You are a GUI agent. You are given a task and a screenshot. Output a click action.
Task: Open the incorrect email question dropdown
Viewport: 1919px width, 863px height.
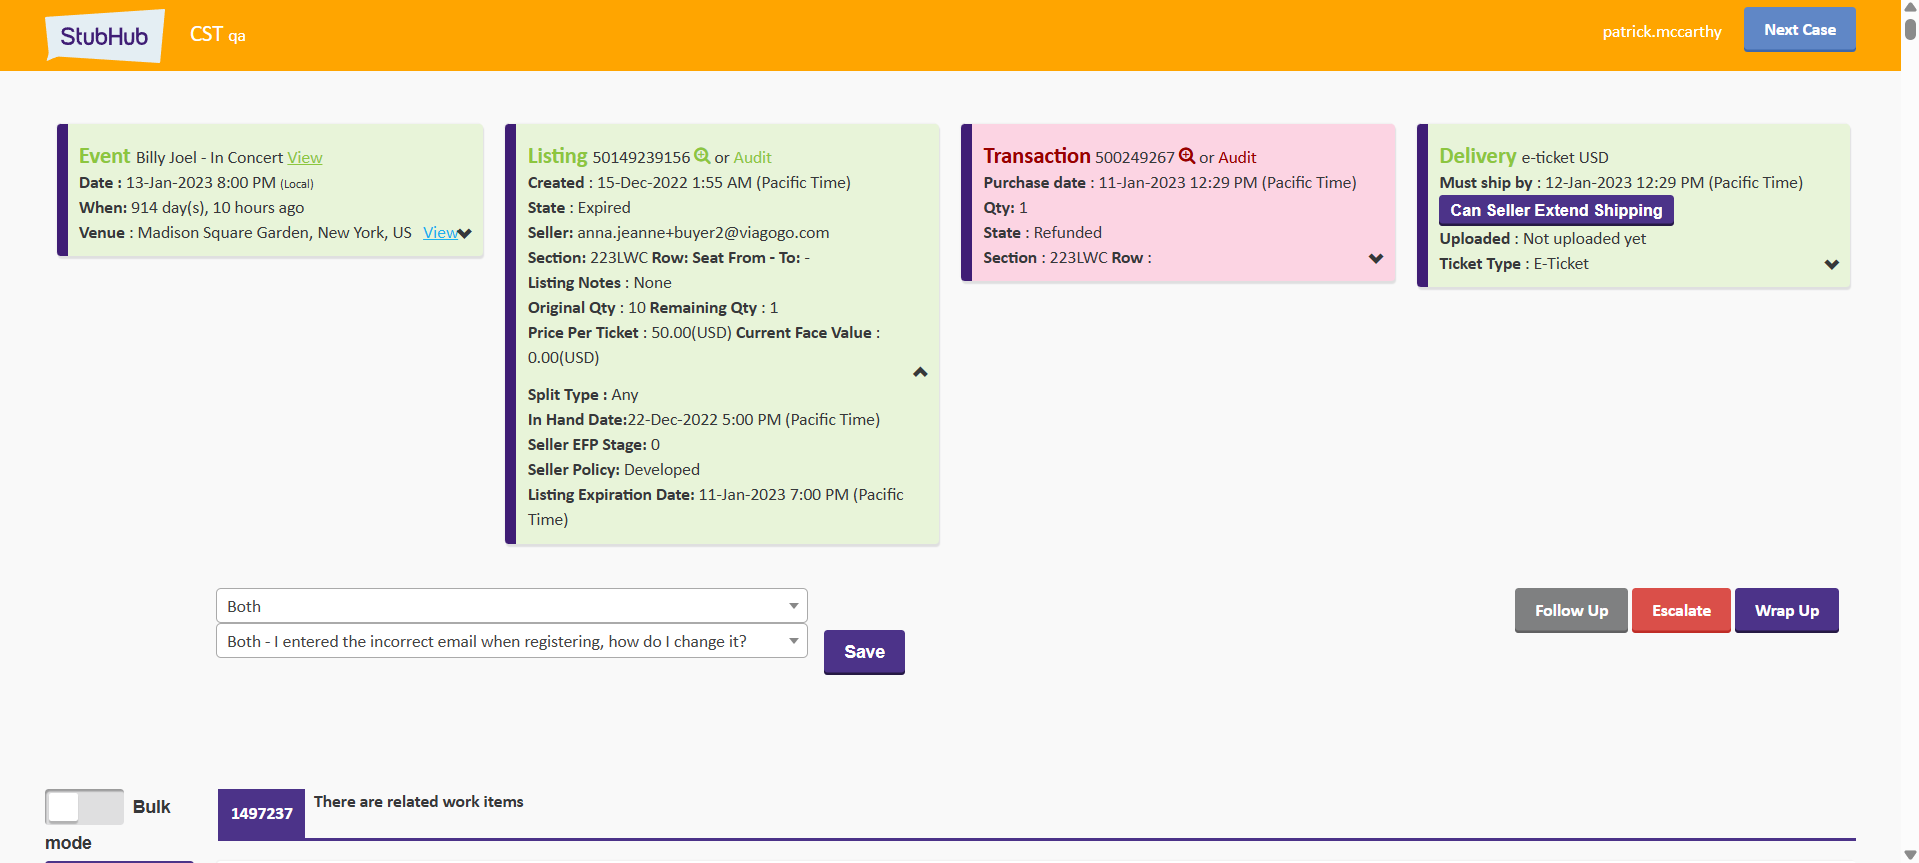pyautogui.click(x=511, y=641)
